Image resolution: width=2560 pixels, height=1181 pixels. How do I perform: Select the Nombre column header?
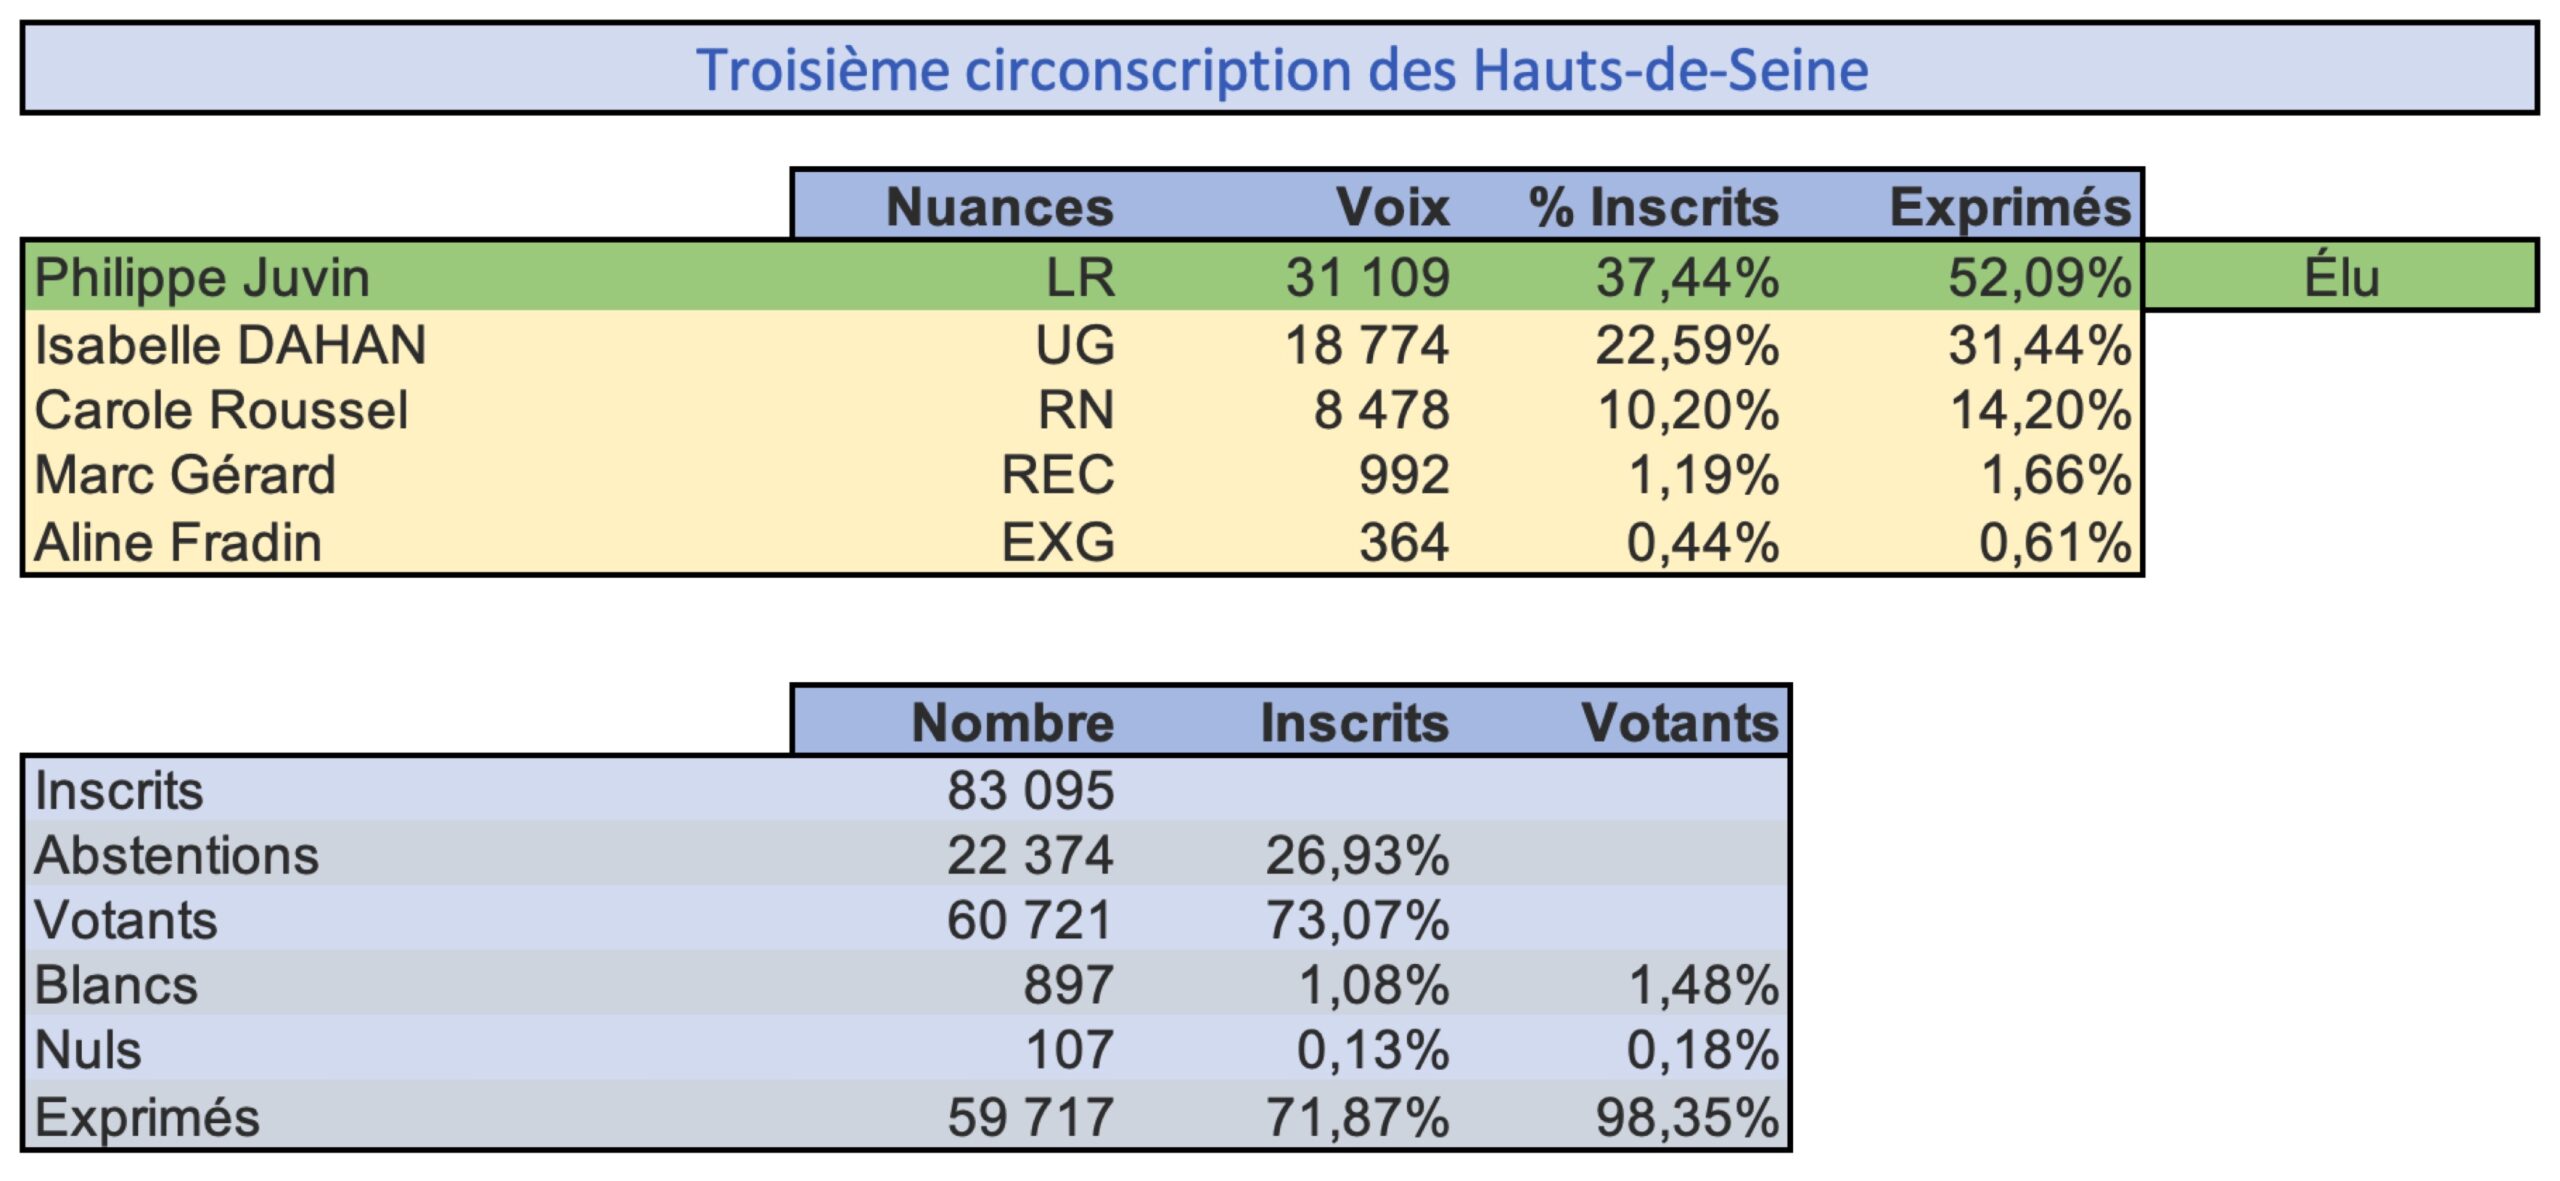point(1013,722)
